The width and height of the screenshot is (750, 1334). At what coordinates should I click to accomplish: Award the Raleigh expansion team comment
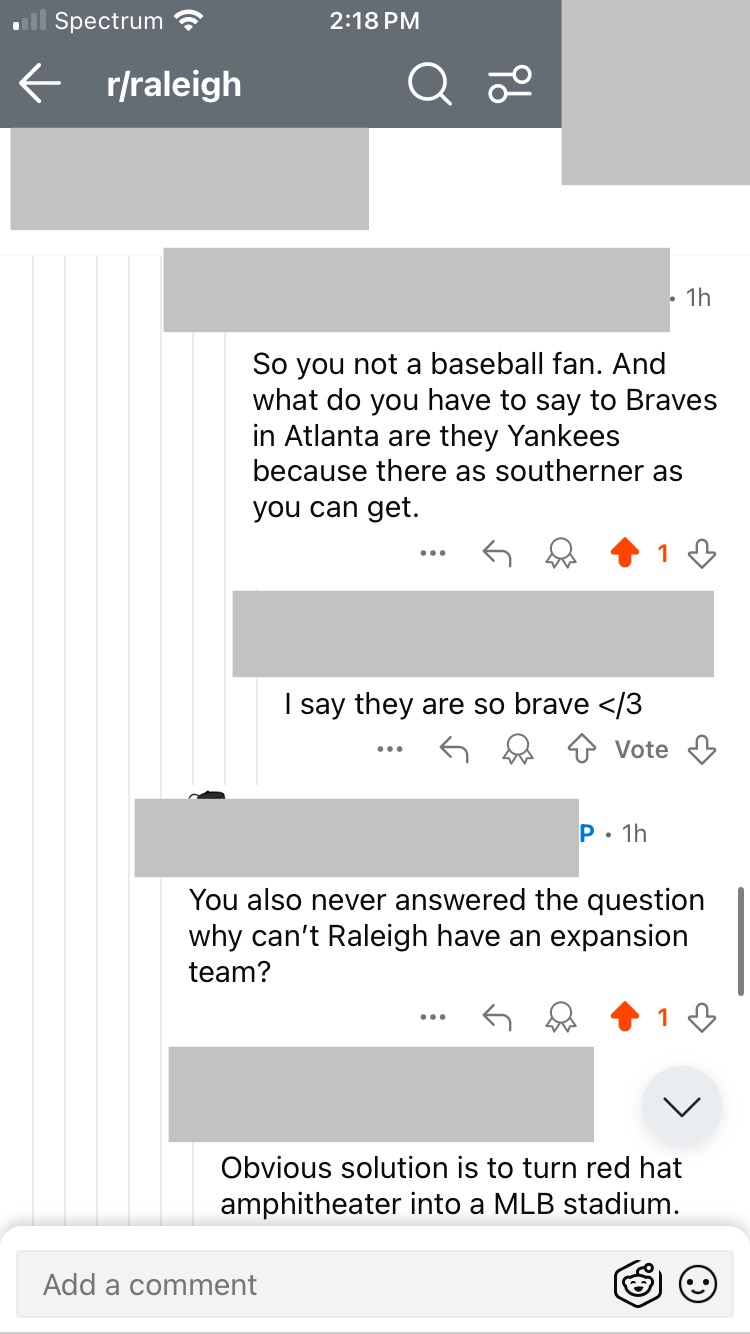[x=560, y=1018]
